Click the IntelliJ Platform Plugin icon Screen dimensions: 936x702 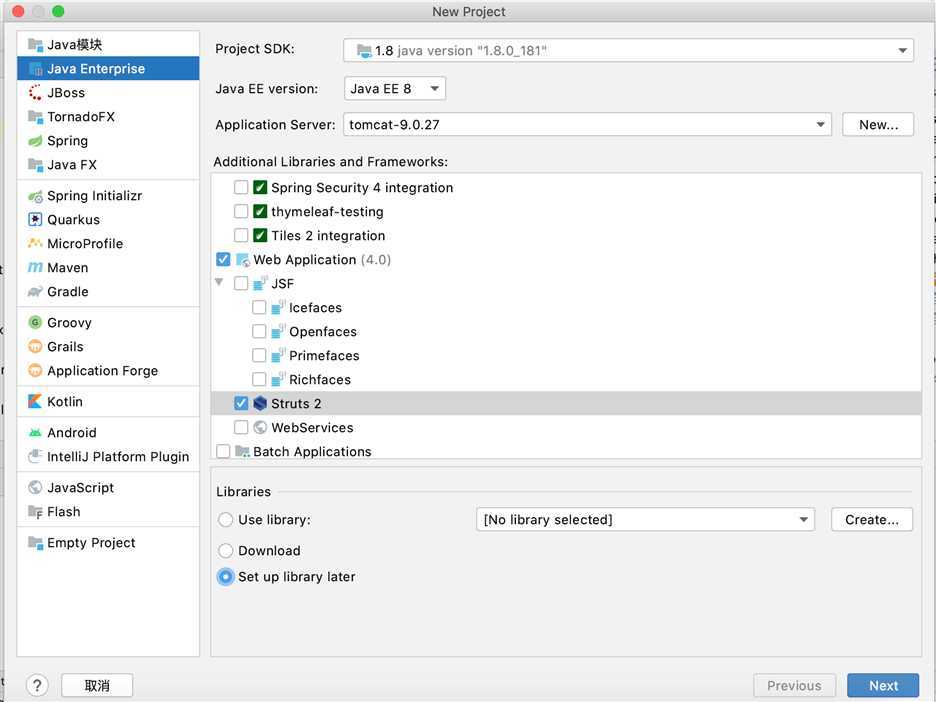35,457
